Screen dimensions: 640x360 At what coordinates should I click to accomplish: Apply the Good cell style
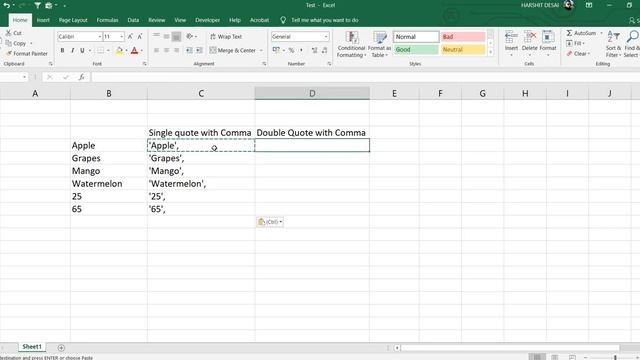point(416,49)
